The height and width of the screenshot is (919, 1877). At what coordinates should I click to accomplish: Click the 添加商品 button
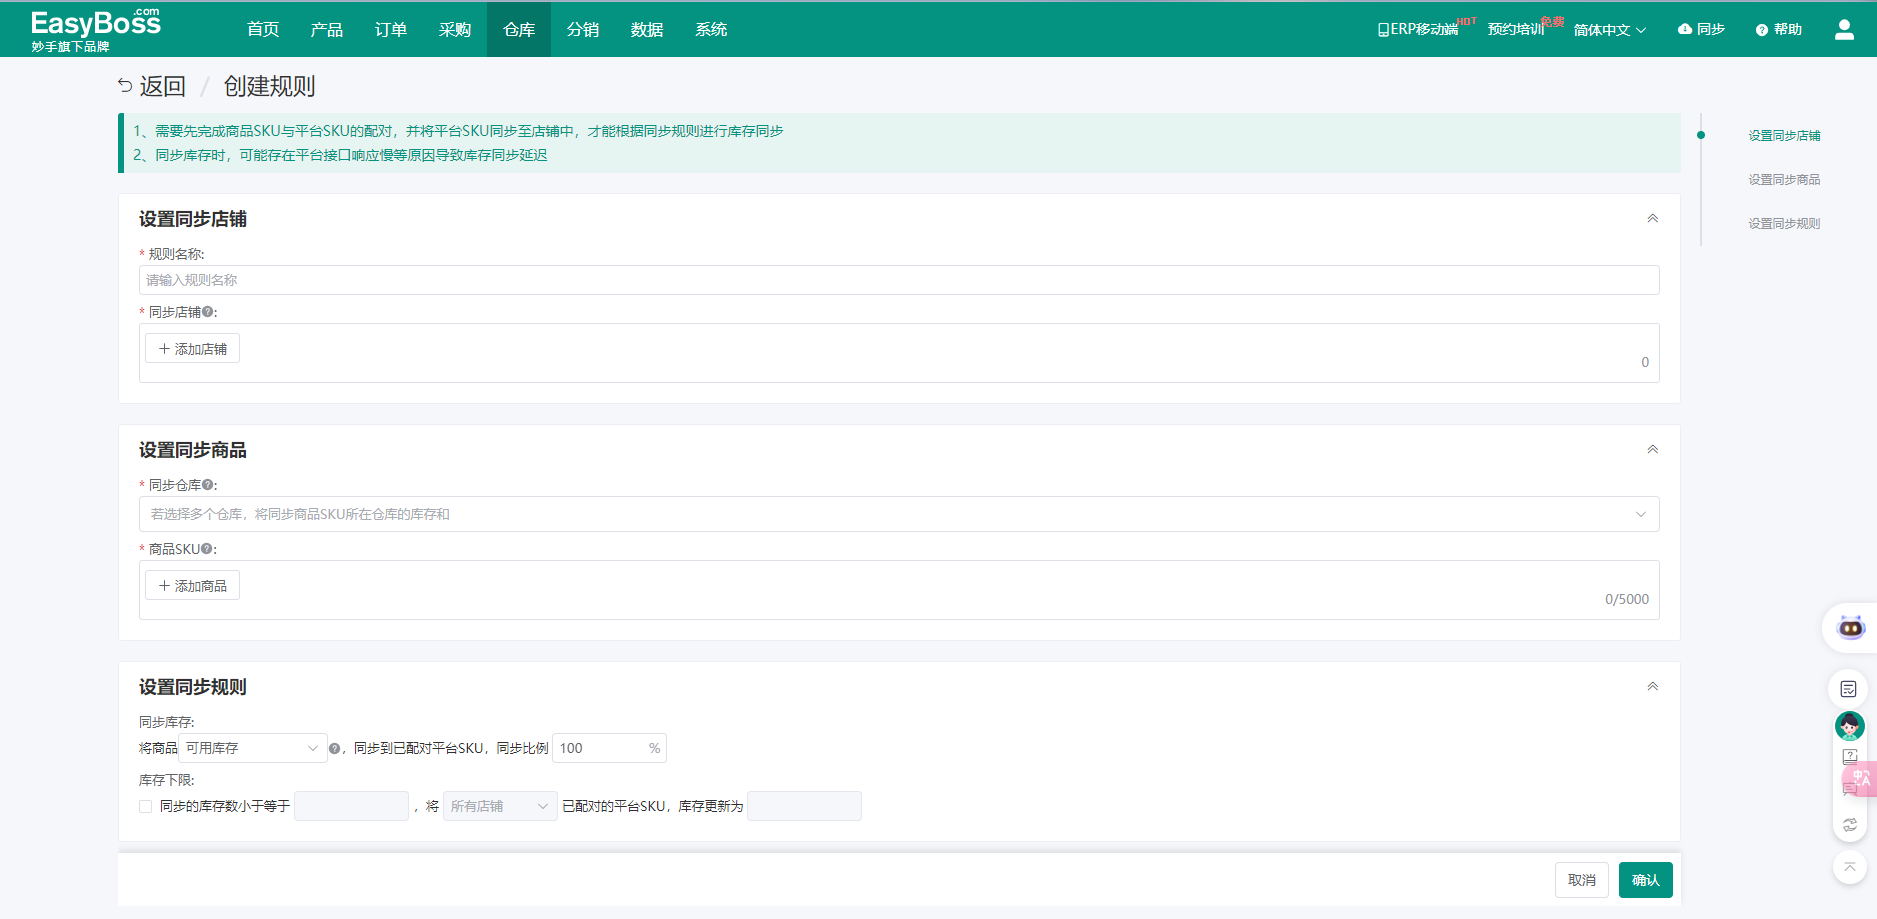193,585
